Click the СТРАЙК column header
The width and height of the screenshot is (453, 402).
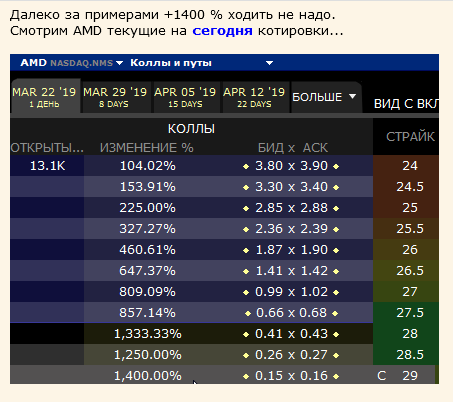pos(410,137)
